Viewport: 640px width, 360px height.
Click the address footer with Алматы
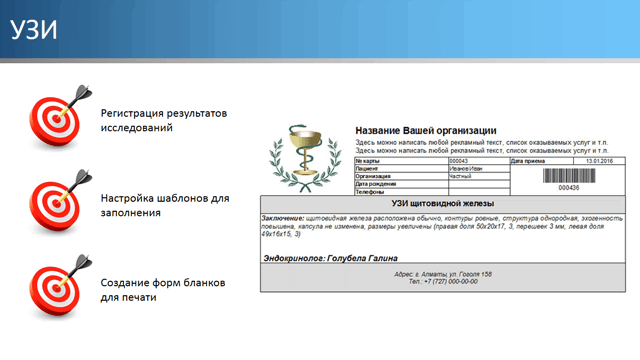443,278
